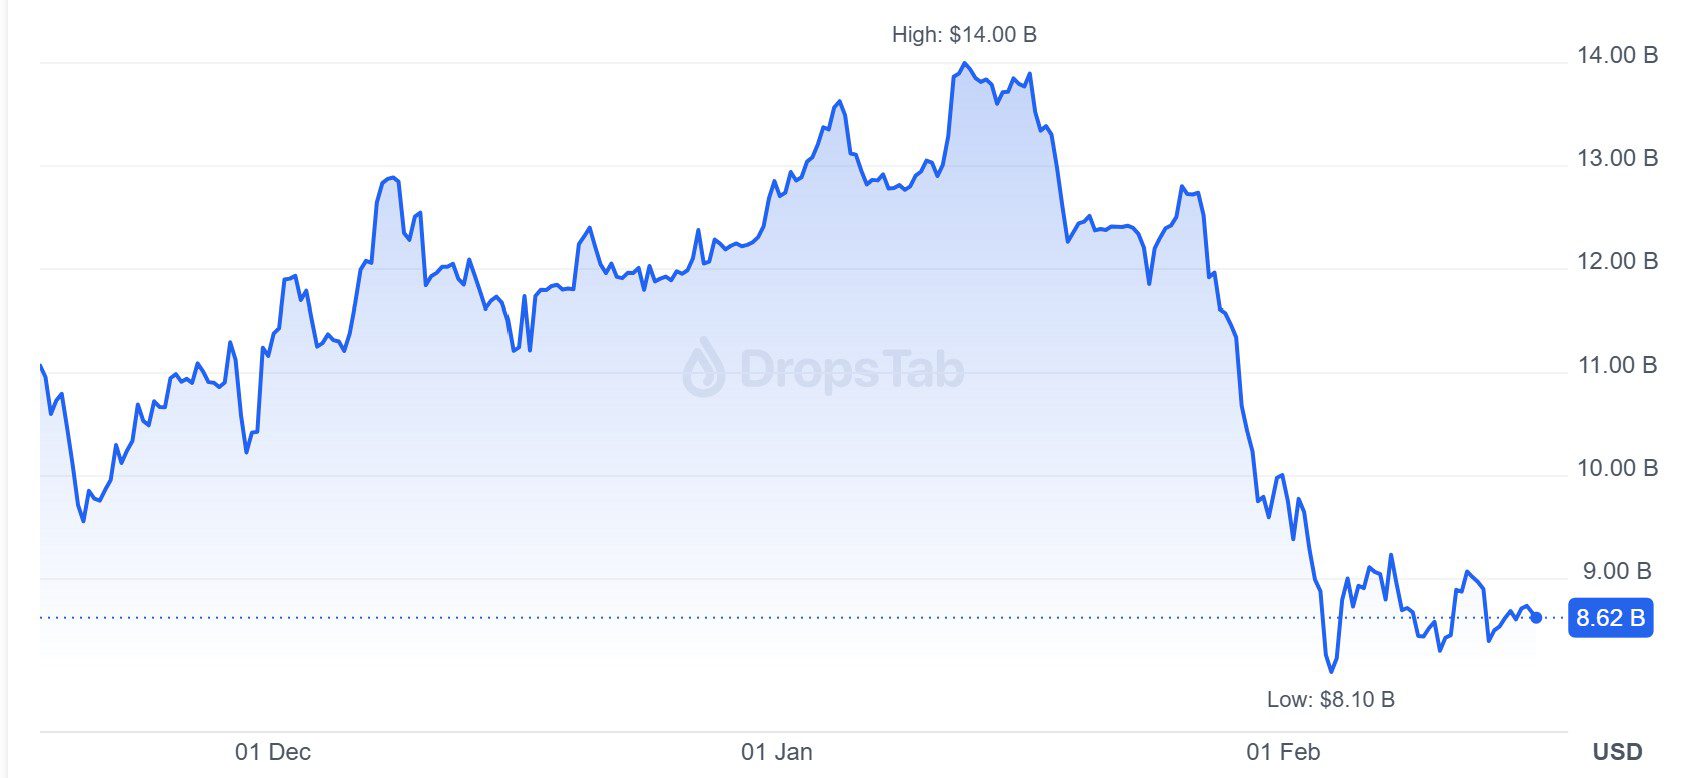
Task: Click the 9.00 B axis value
Action: (x=1616, y=571)
